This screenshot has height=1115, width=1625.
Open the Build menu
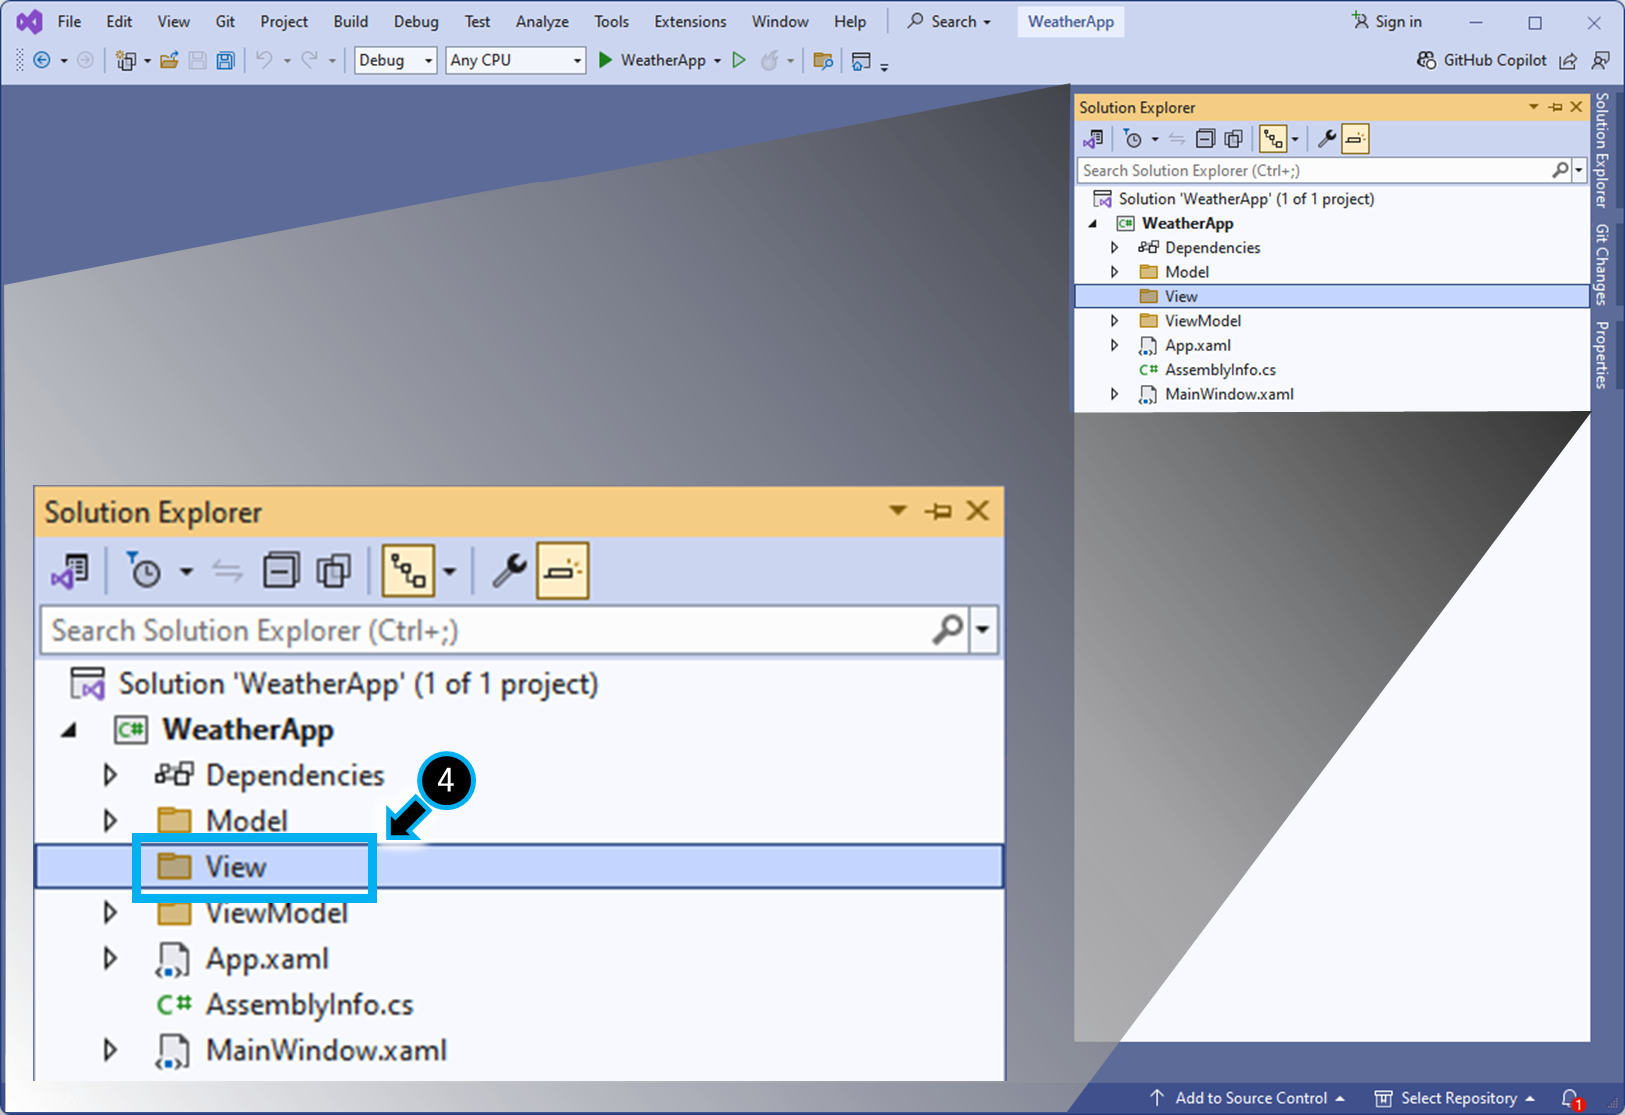351,21
